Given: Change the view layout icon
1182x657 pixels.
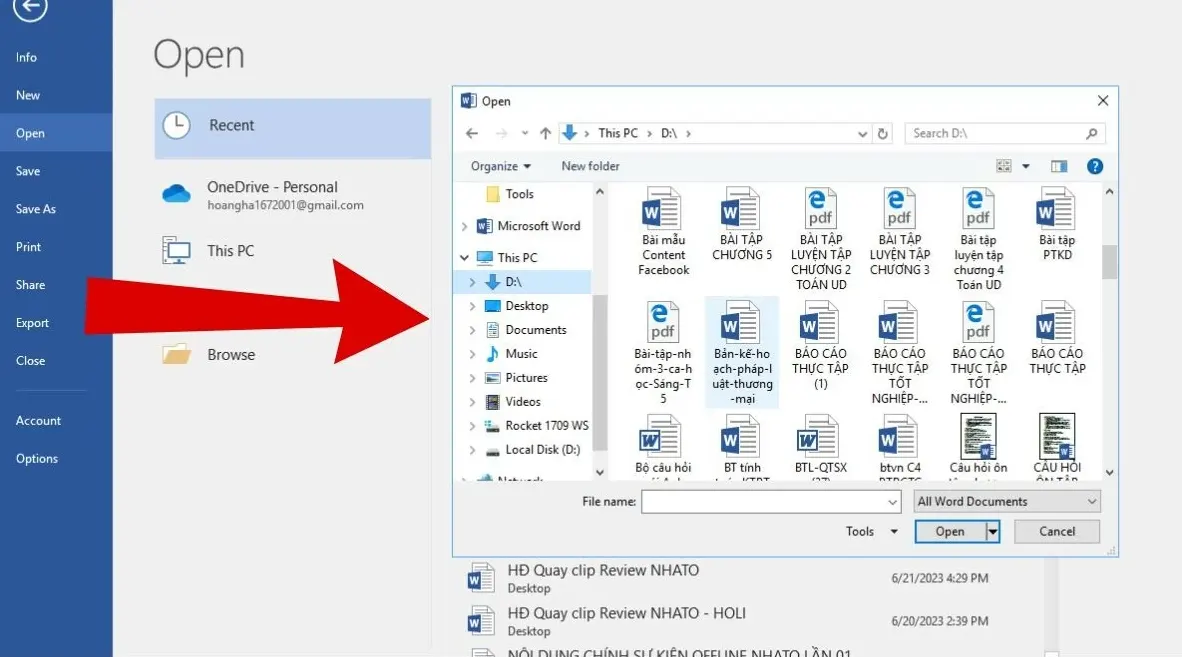Looking at the screenshot, I should click(1003, 166).
